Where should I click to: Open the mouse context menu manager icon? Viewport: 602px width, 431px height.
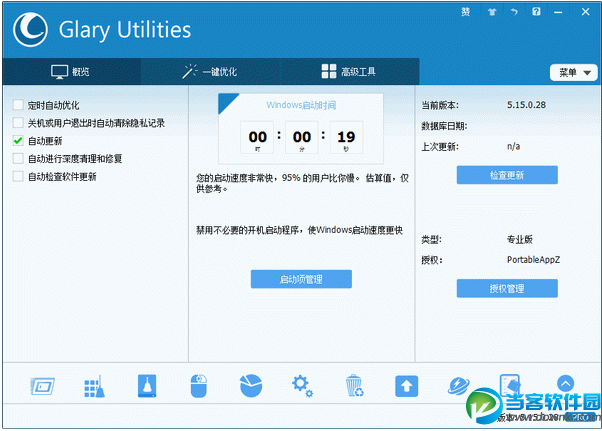pos(198,386)
